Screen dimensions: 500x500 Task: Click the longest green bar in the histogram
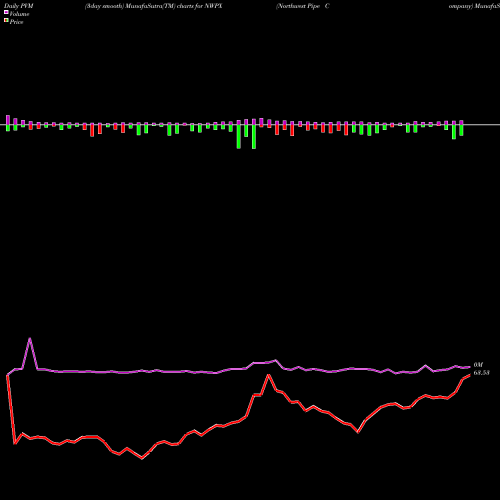pos(254,137)
